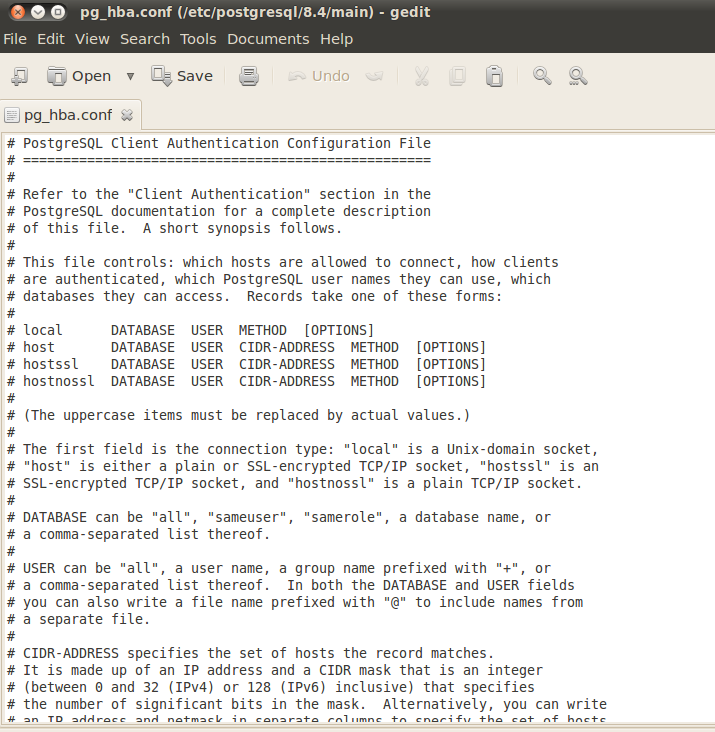The image size is (715, 732).
Task: Click the line "(between 0 and 32 (IPv4)"
Action: (x=271, y=687)
